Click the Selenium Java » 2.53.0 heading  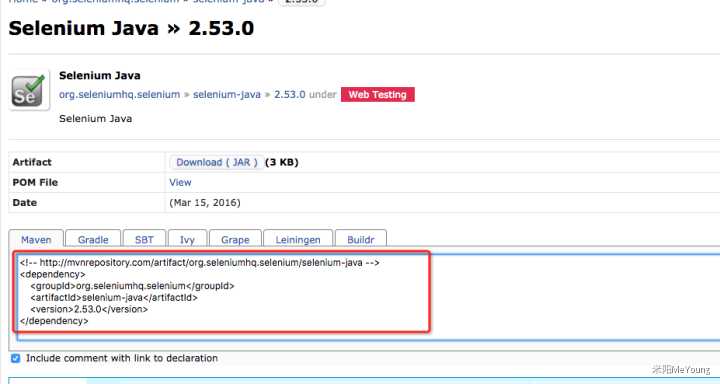tap(131, 28)
